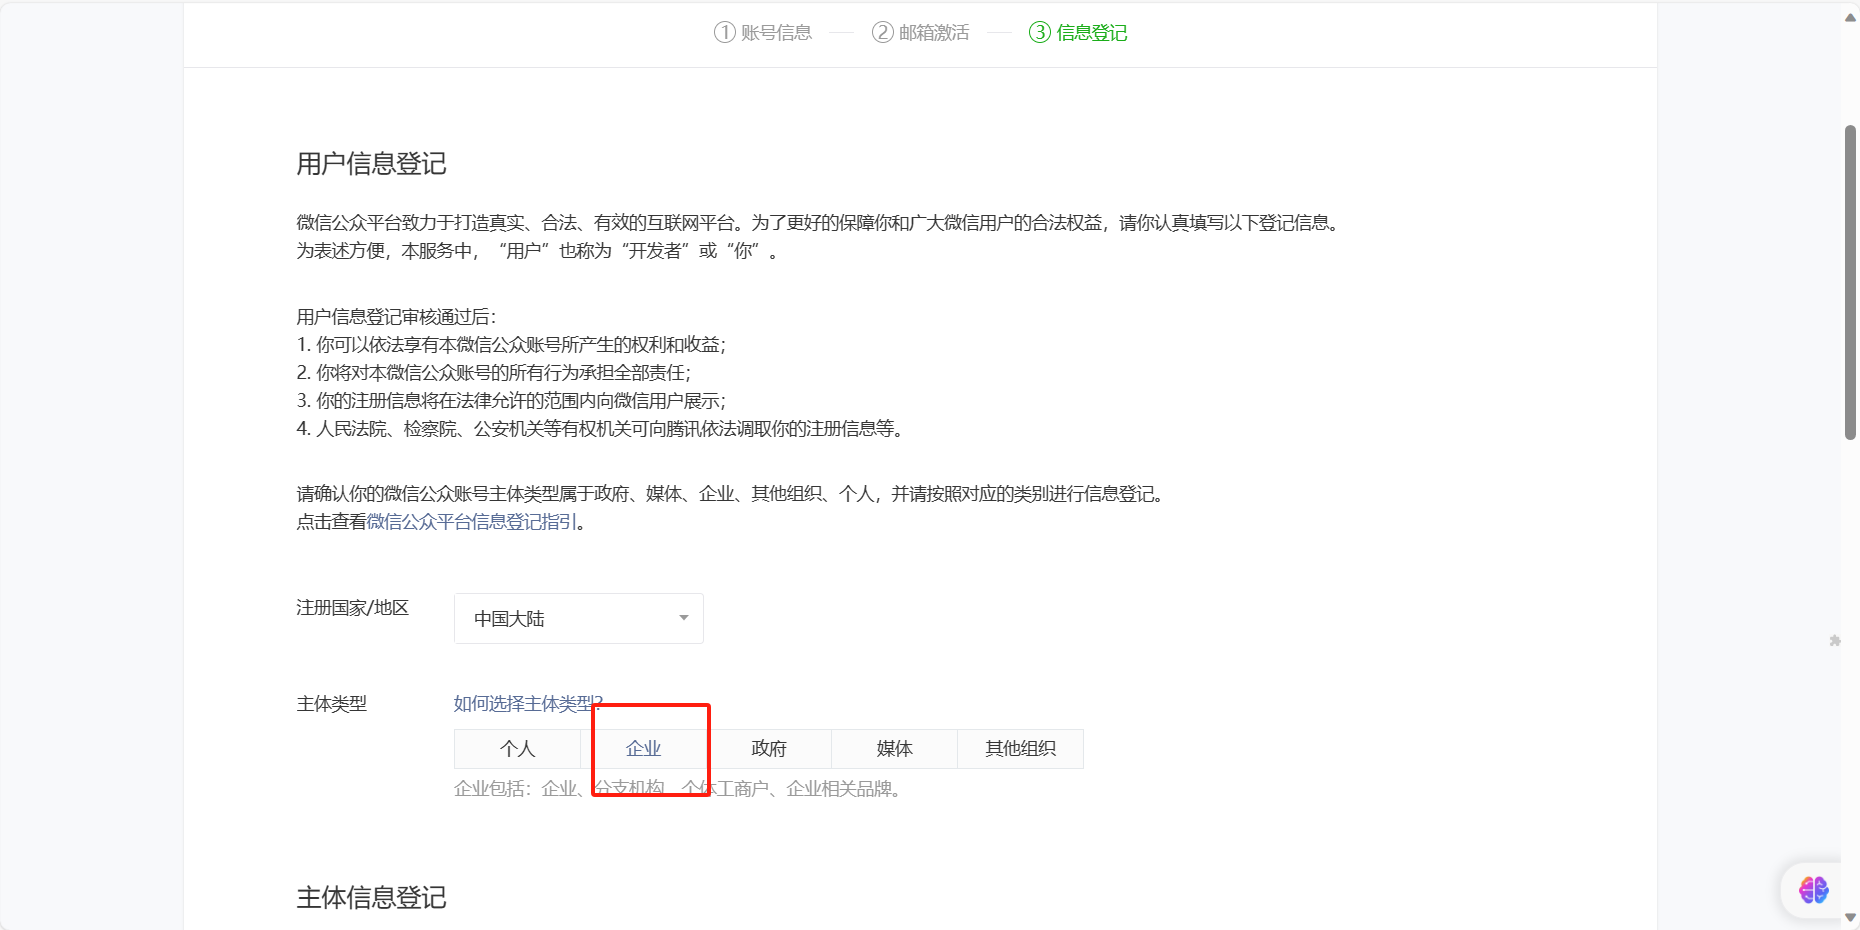Image resolution: width=1860 pixels, height=930 pixels.
Task: Click the line starting 2. 你将对本微信公众账号
Action: point(493,373)
